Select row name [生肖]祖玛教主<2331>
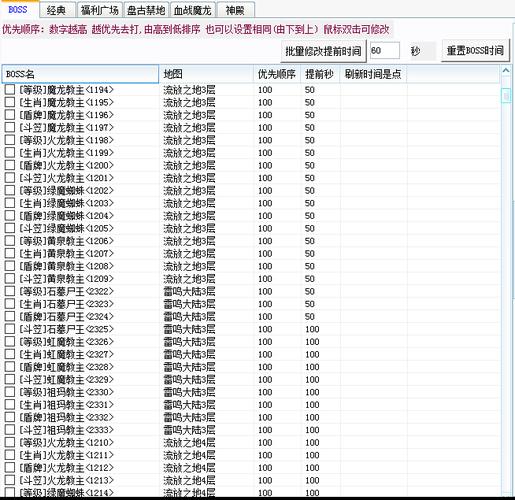The height and width of the screenshot is (500, 515). click(x=66, y=405)
